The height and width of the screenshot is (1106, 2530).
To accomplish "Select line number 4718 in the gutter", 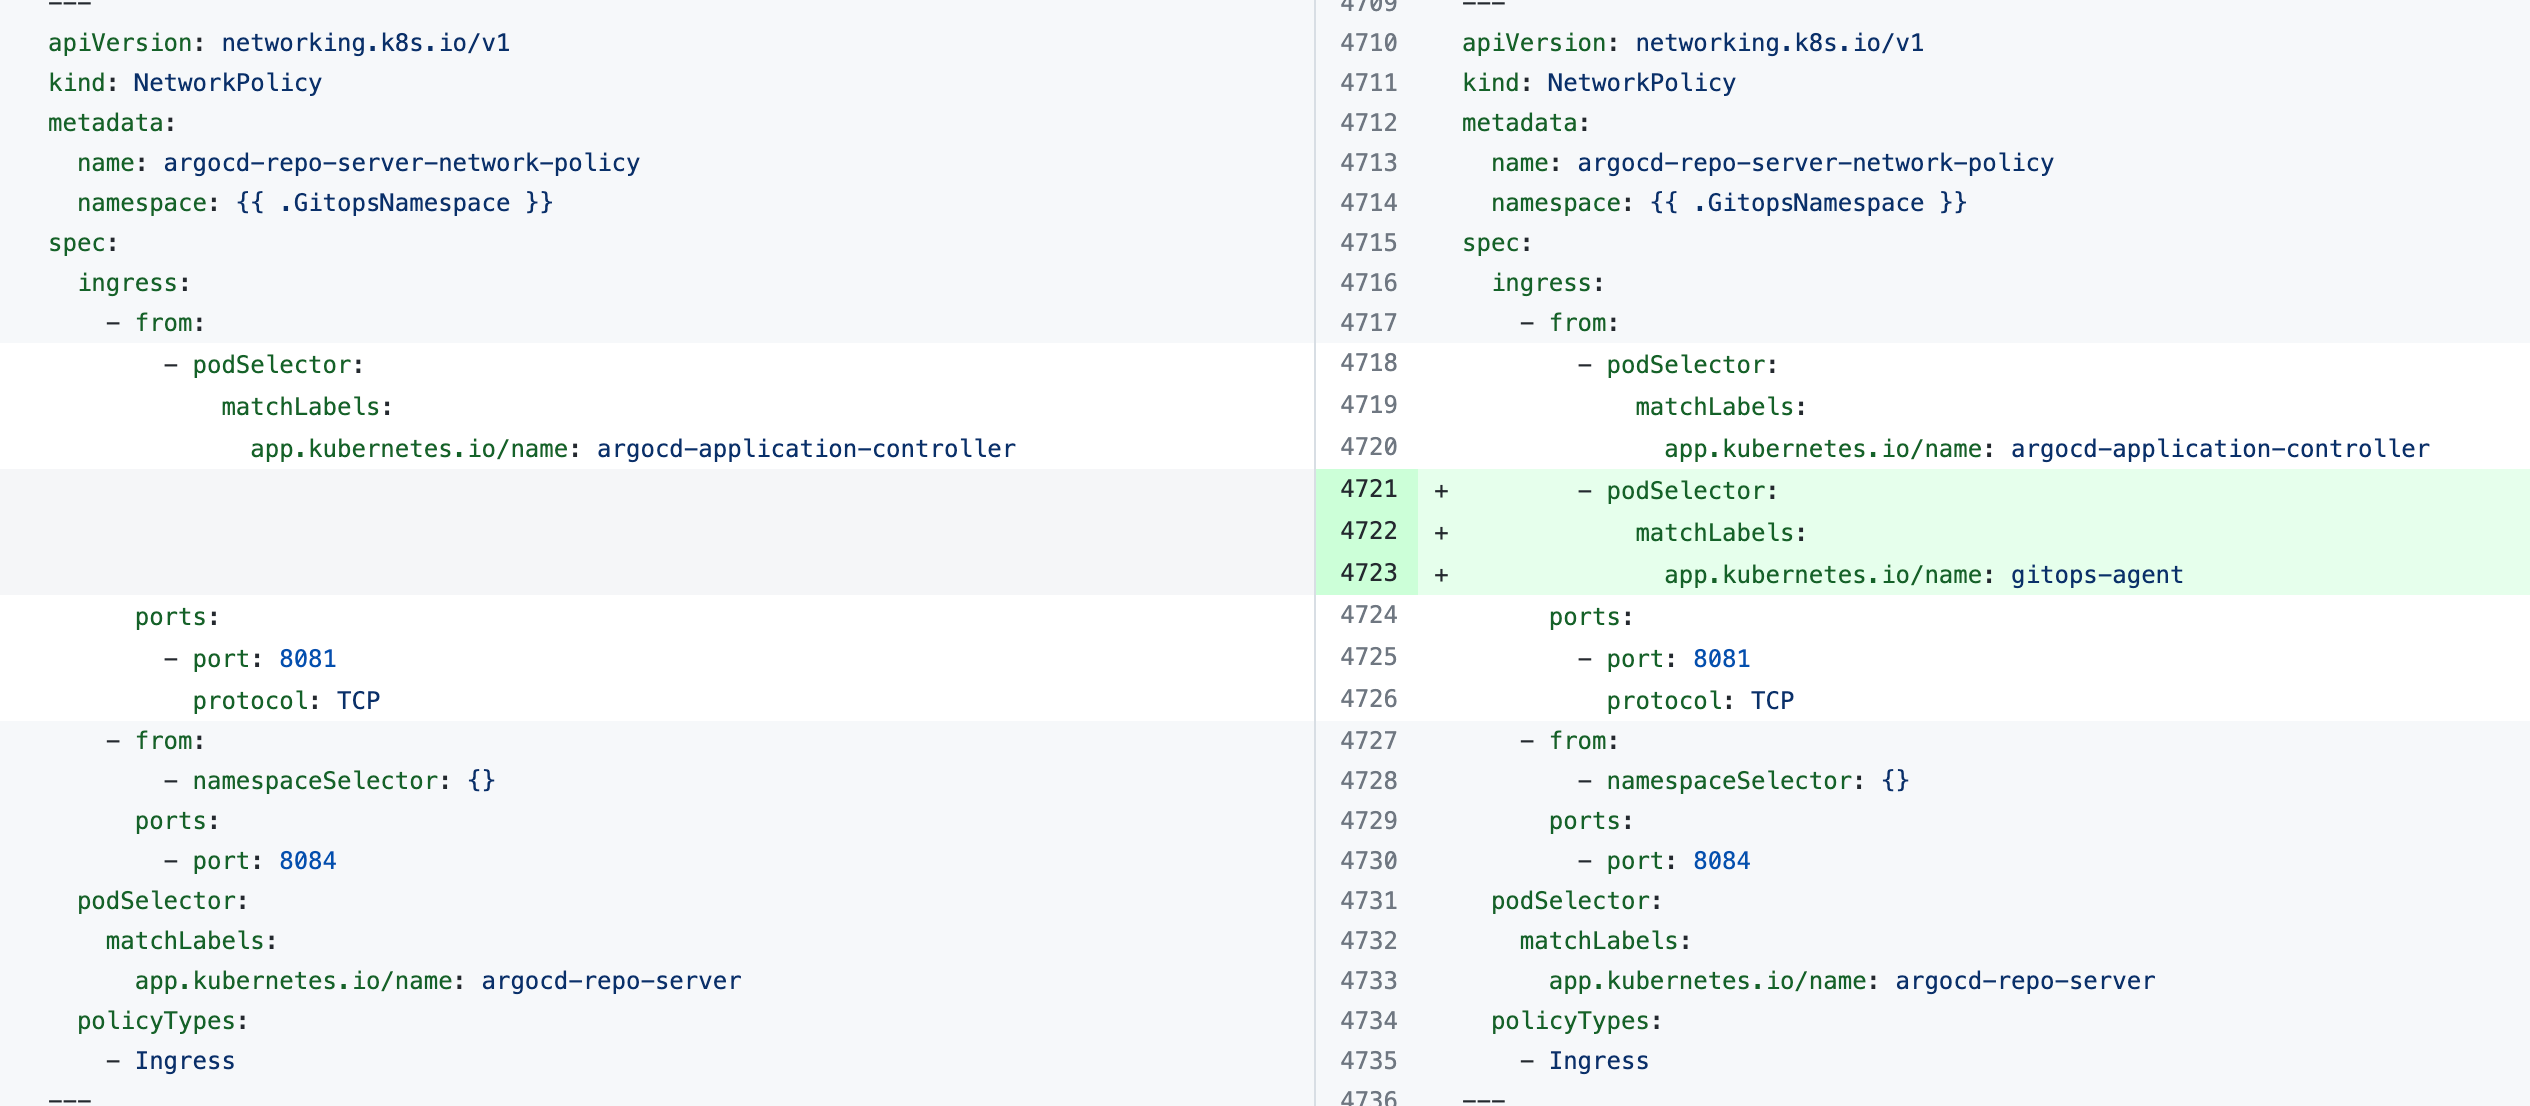I will click(1368, 363).
